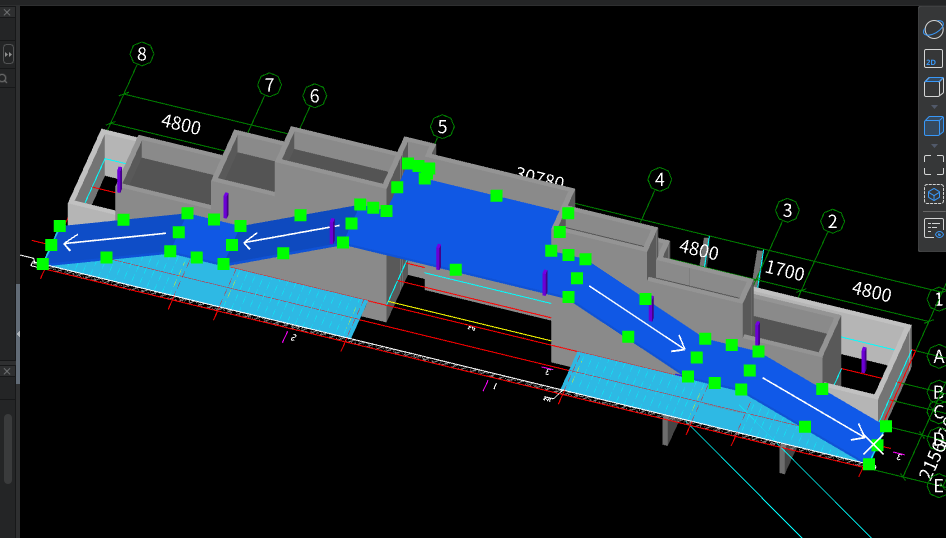Activate the orbit rotate view tool
The height and width of the screenshot is (538, 946).
933,29
